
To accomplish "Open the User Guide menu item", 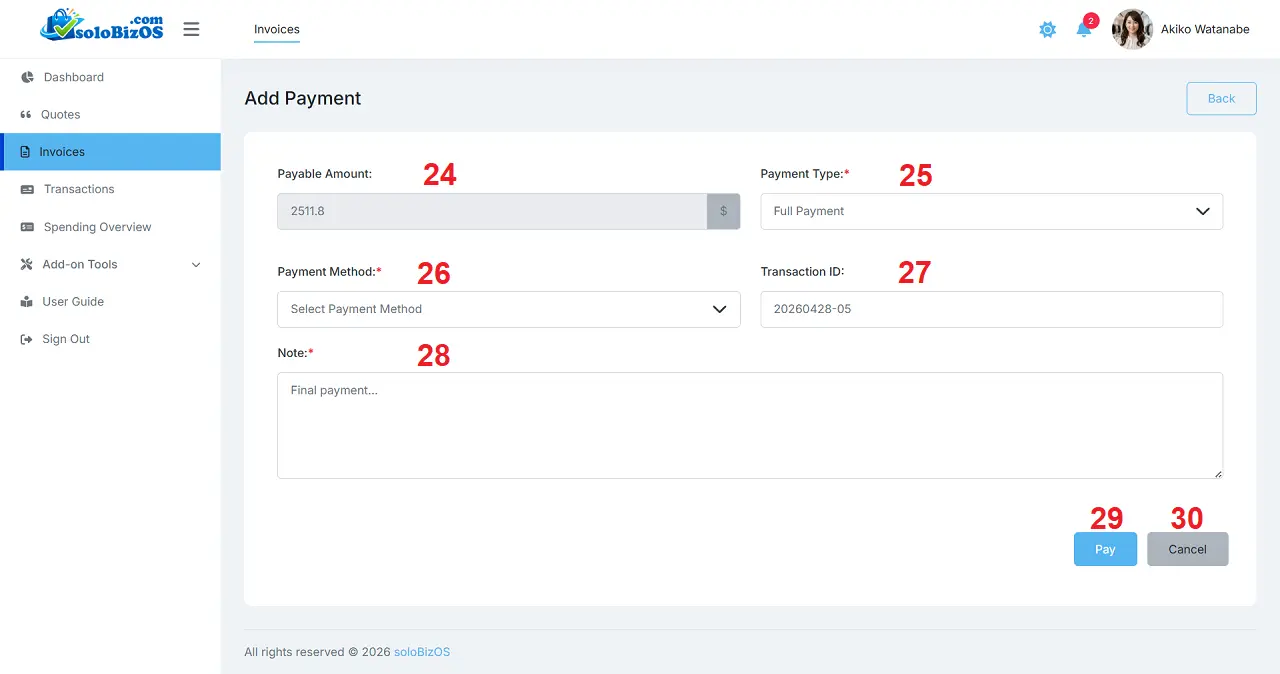I will 110,302.
